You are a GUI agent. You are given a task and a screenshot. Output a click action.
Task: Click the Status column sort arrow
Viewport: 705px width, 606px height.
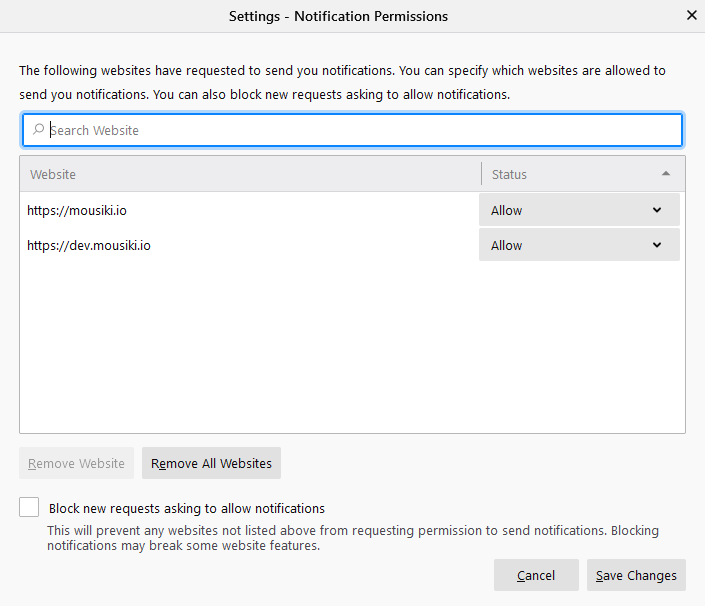point(666,174)
